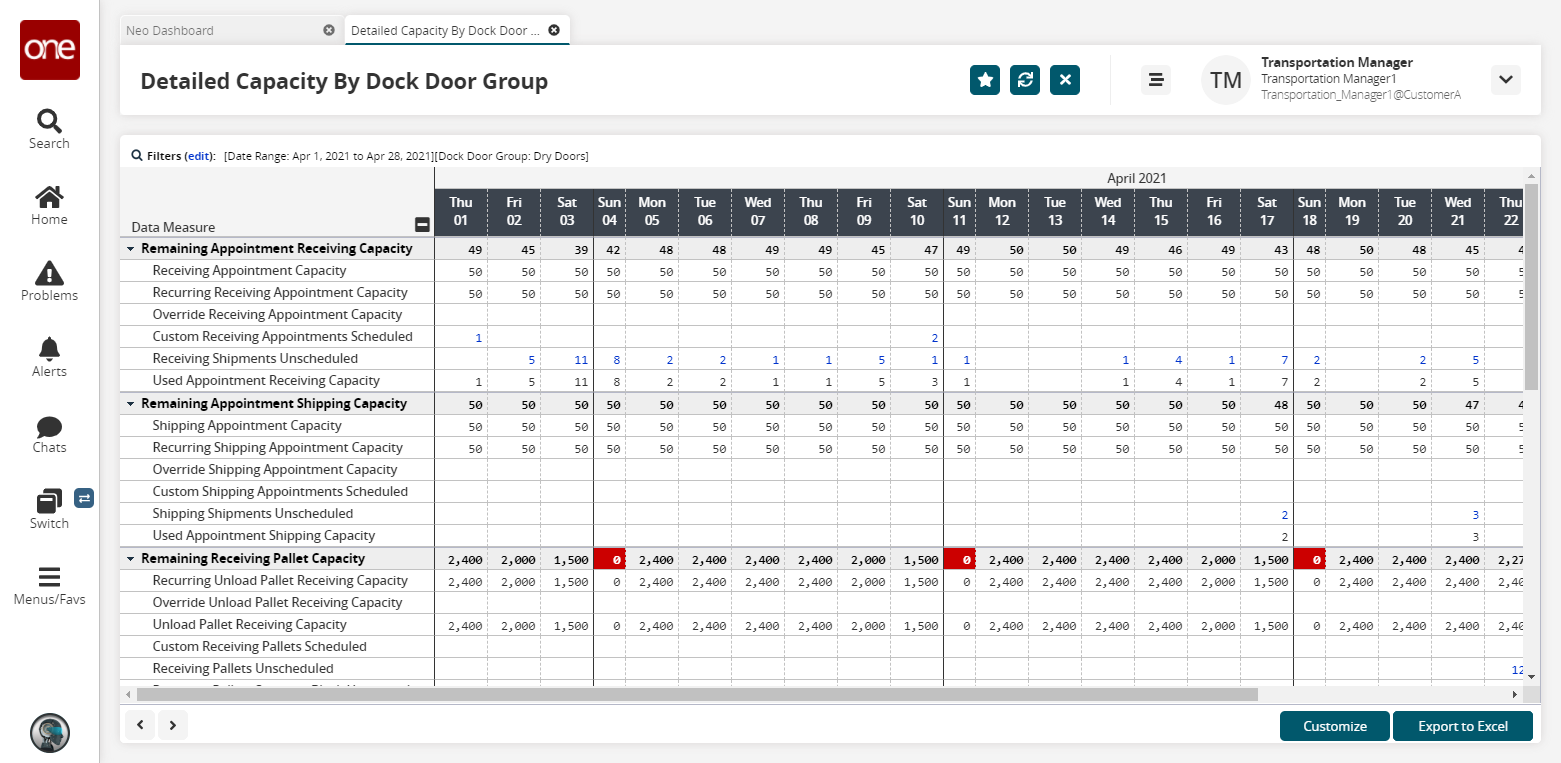Screen dimensions: 1561x763
Task: Close the Detailed Capacity By Dock Door tab
Action: coord(554,31)
